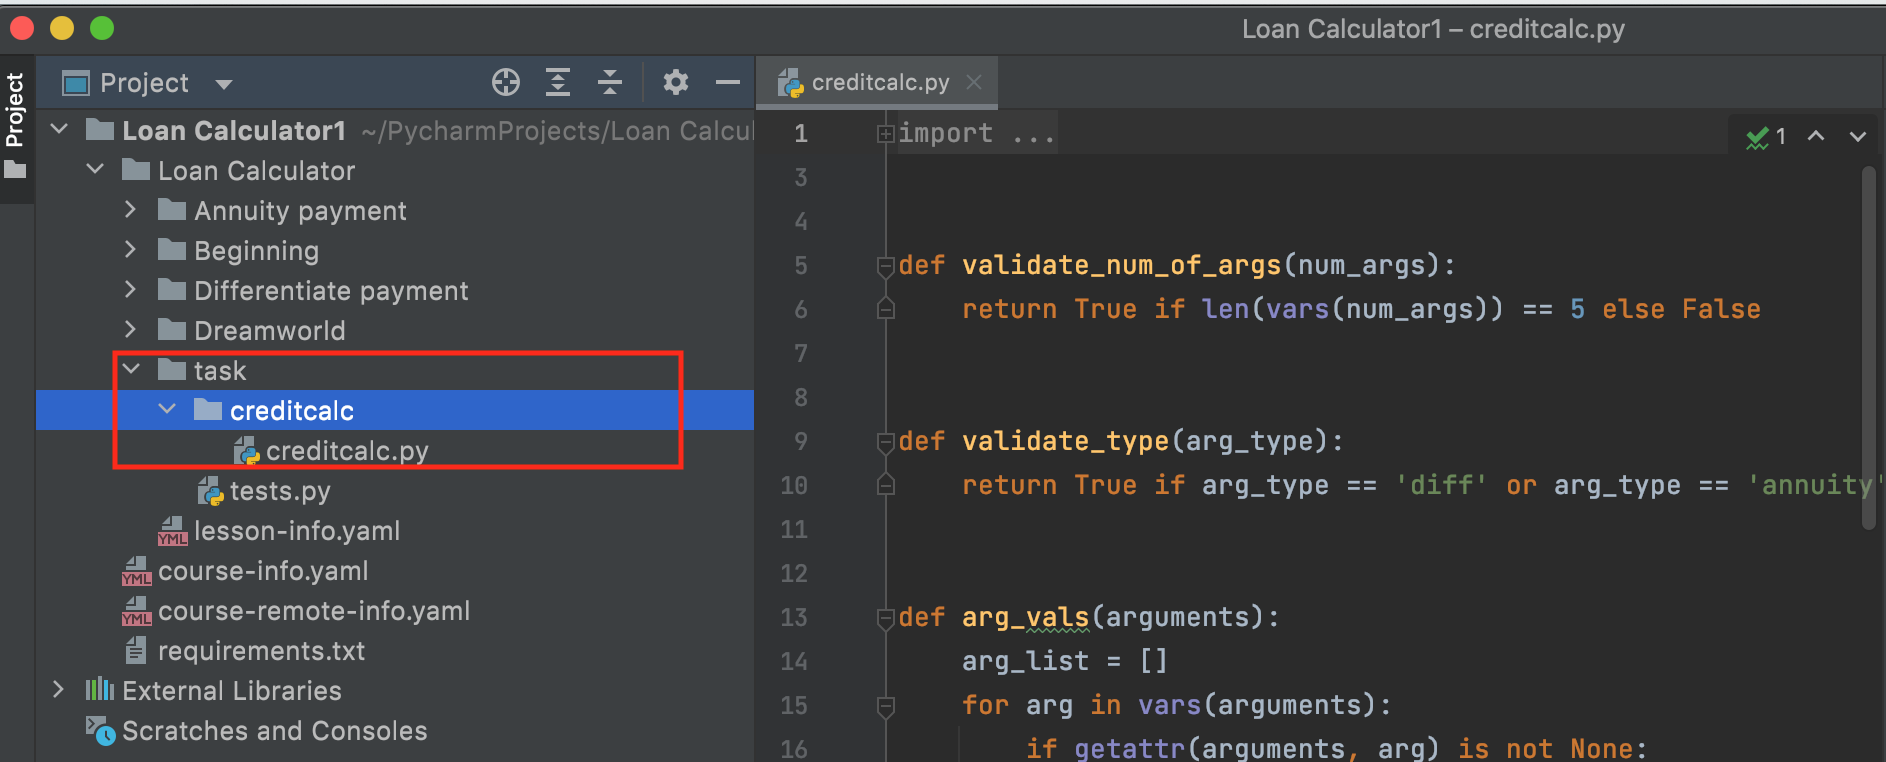Click the task folder icon
This screenshot has width=1886, height=762.
tap(172, 369)
